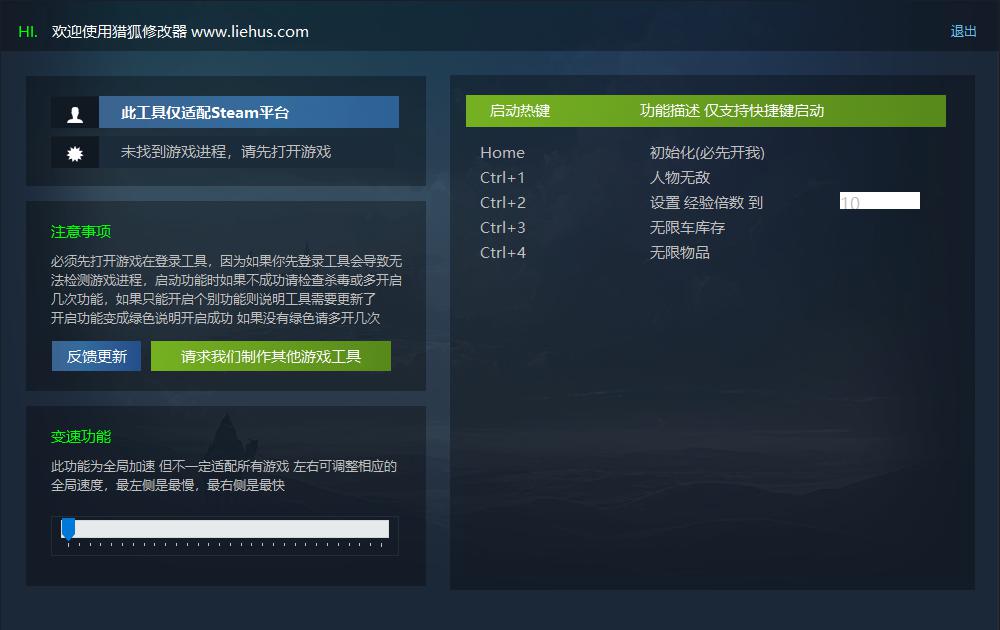Click 设置 经验倍数 到 text

point(706,203)
